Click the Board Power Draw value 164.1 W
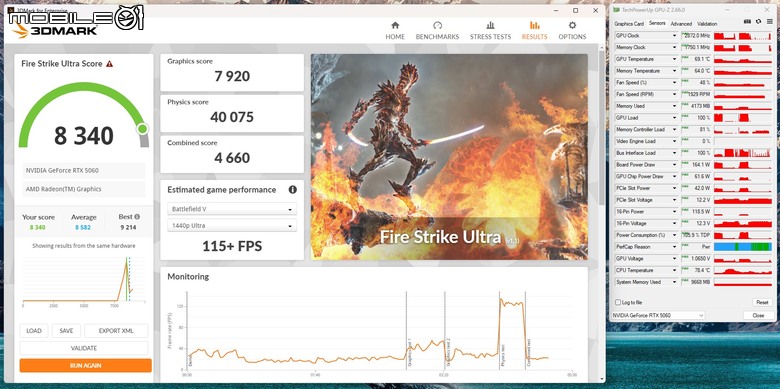The height and width of the screenshot is (389, 780). coord(702,165)
